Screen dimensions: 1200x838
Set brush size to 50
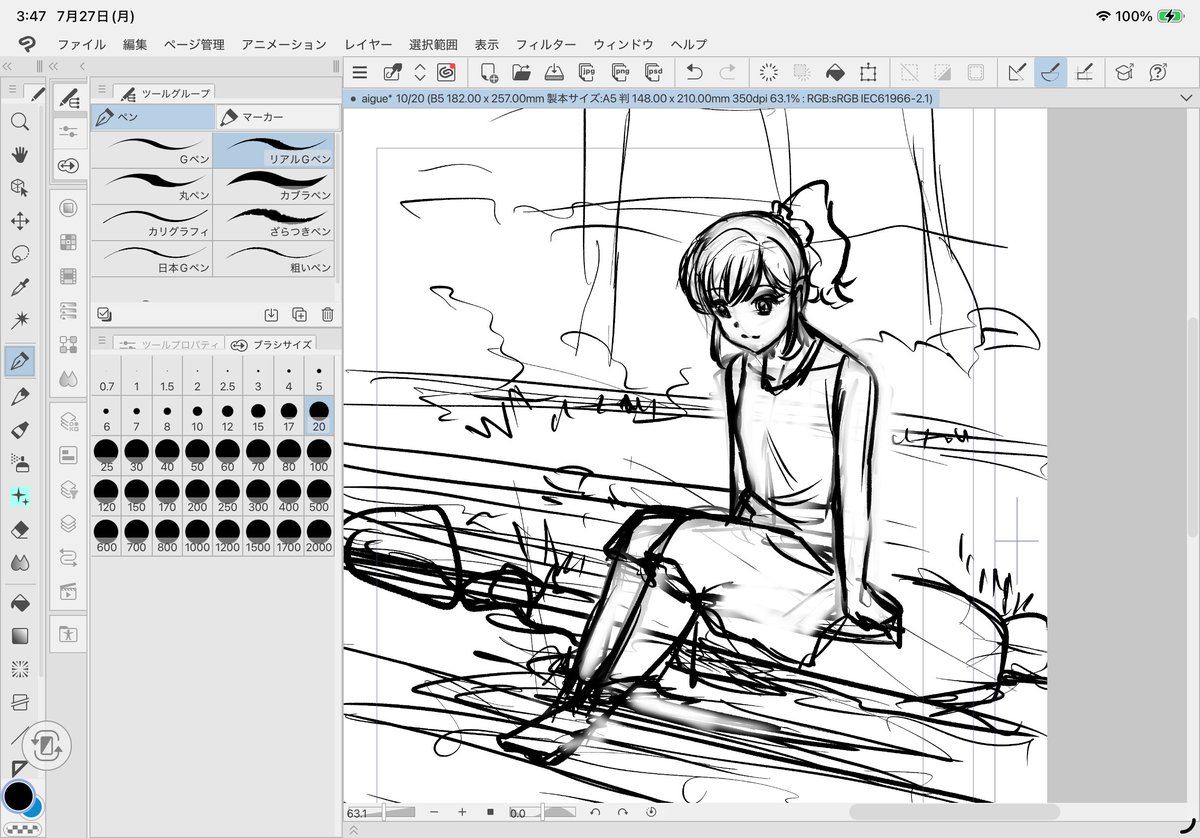tap(198, 455)
